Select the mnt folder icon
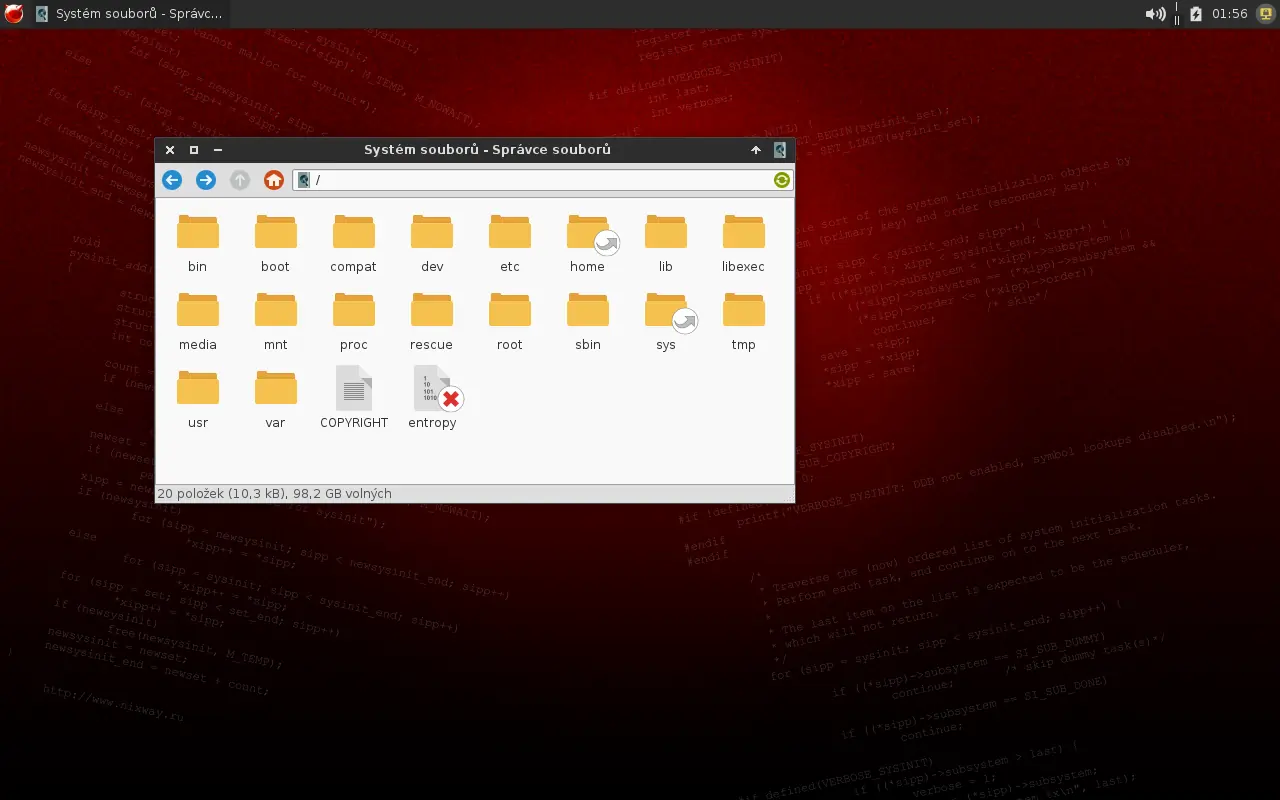 276,310
